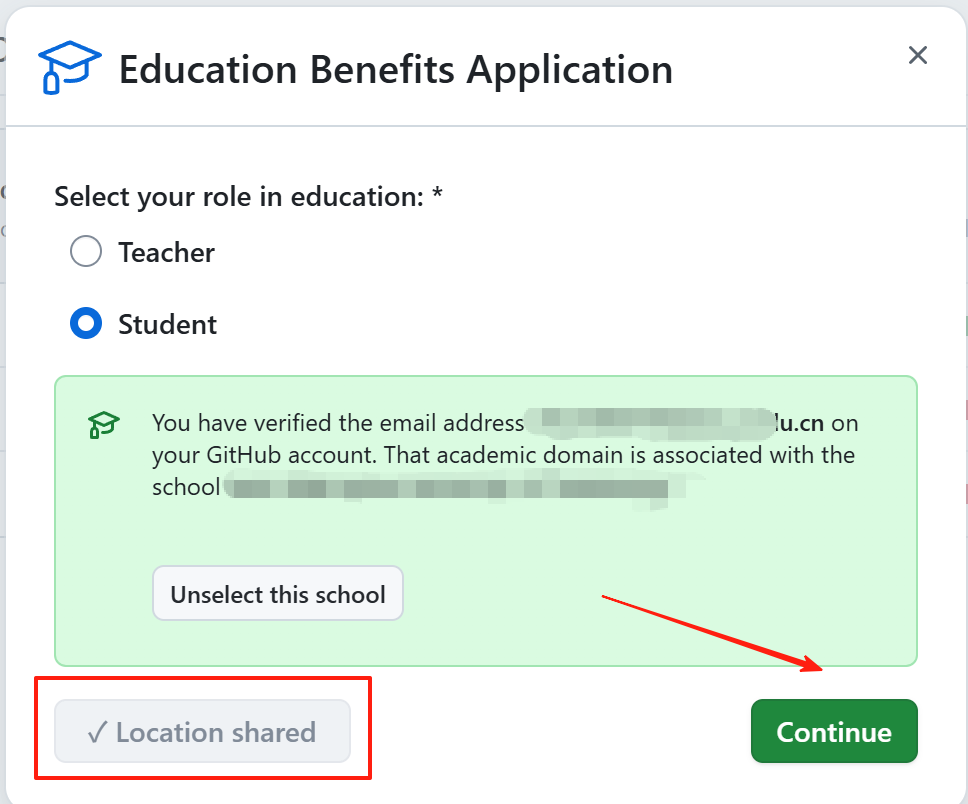Click the Teacher label text
968x804 pixels.
click(166, 252)
